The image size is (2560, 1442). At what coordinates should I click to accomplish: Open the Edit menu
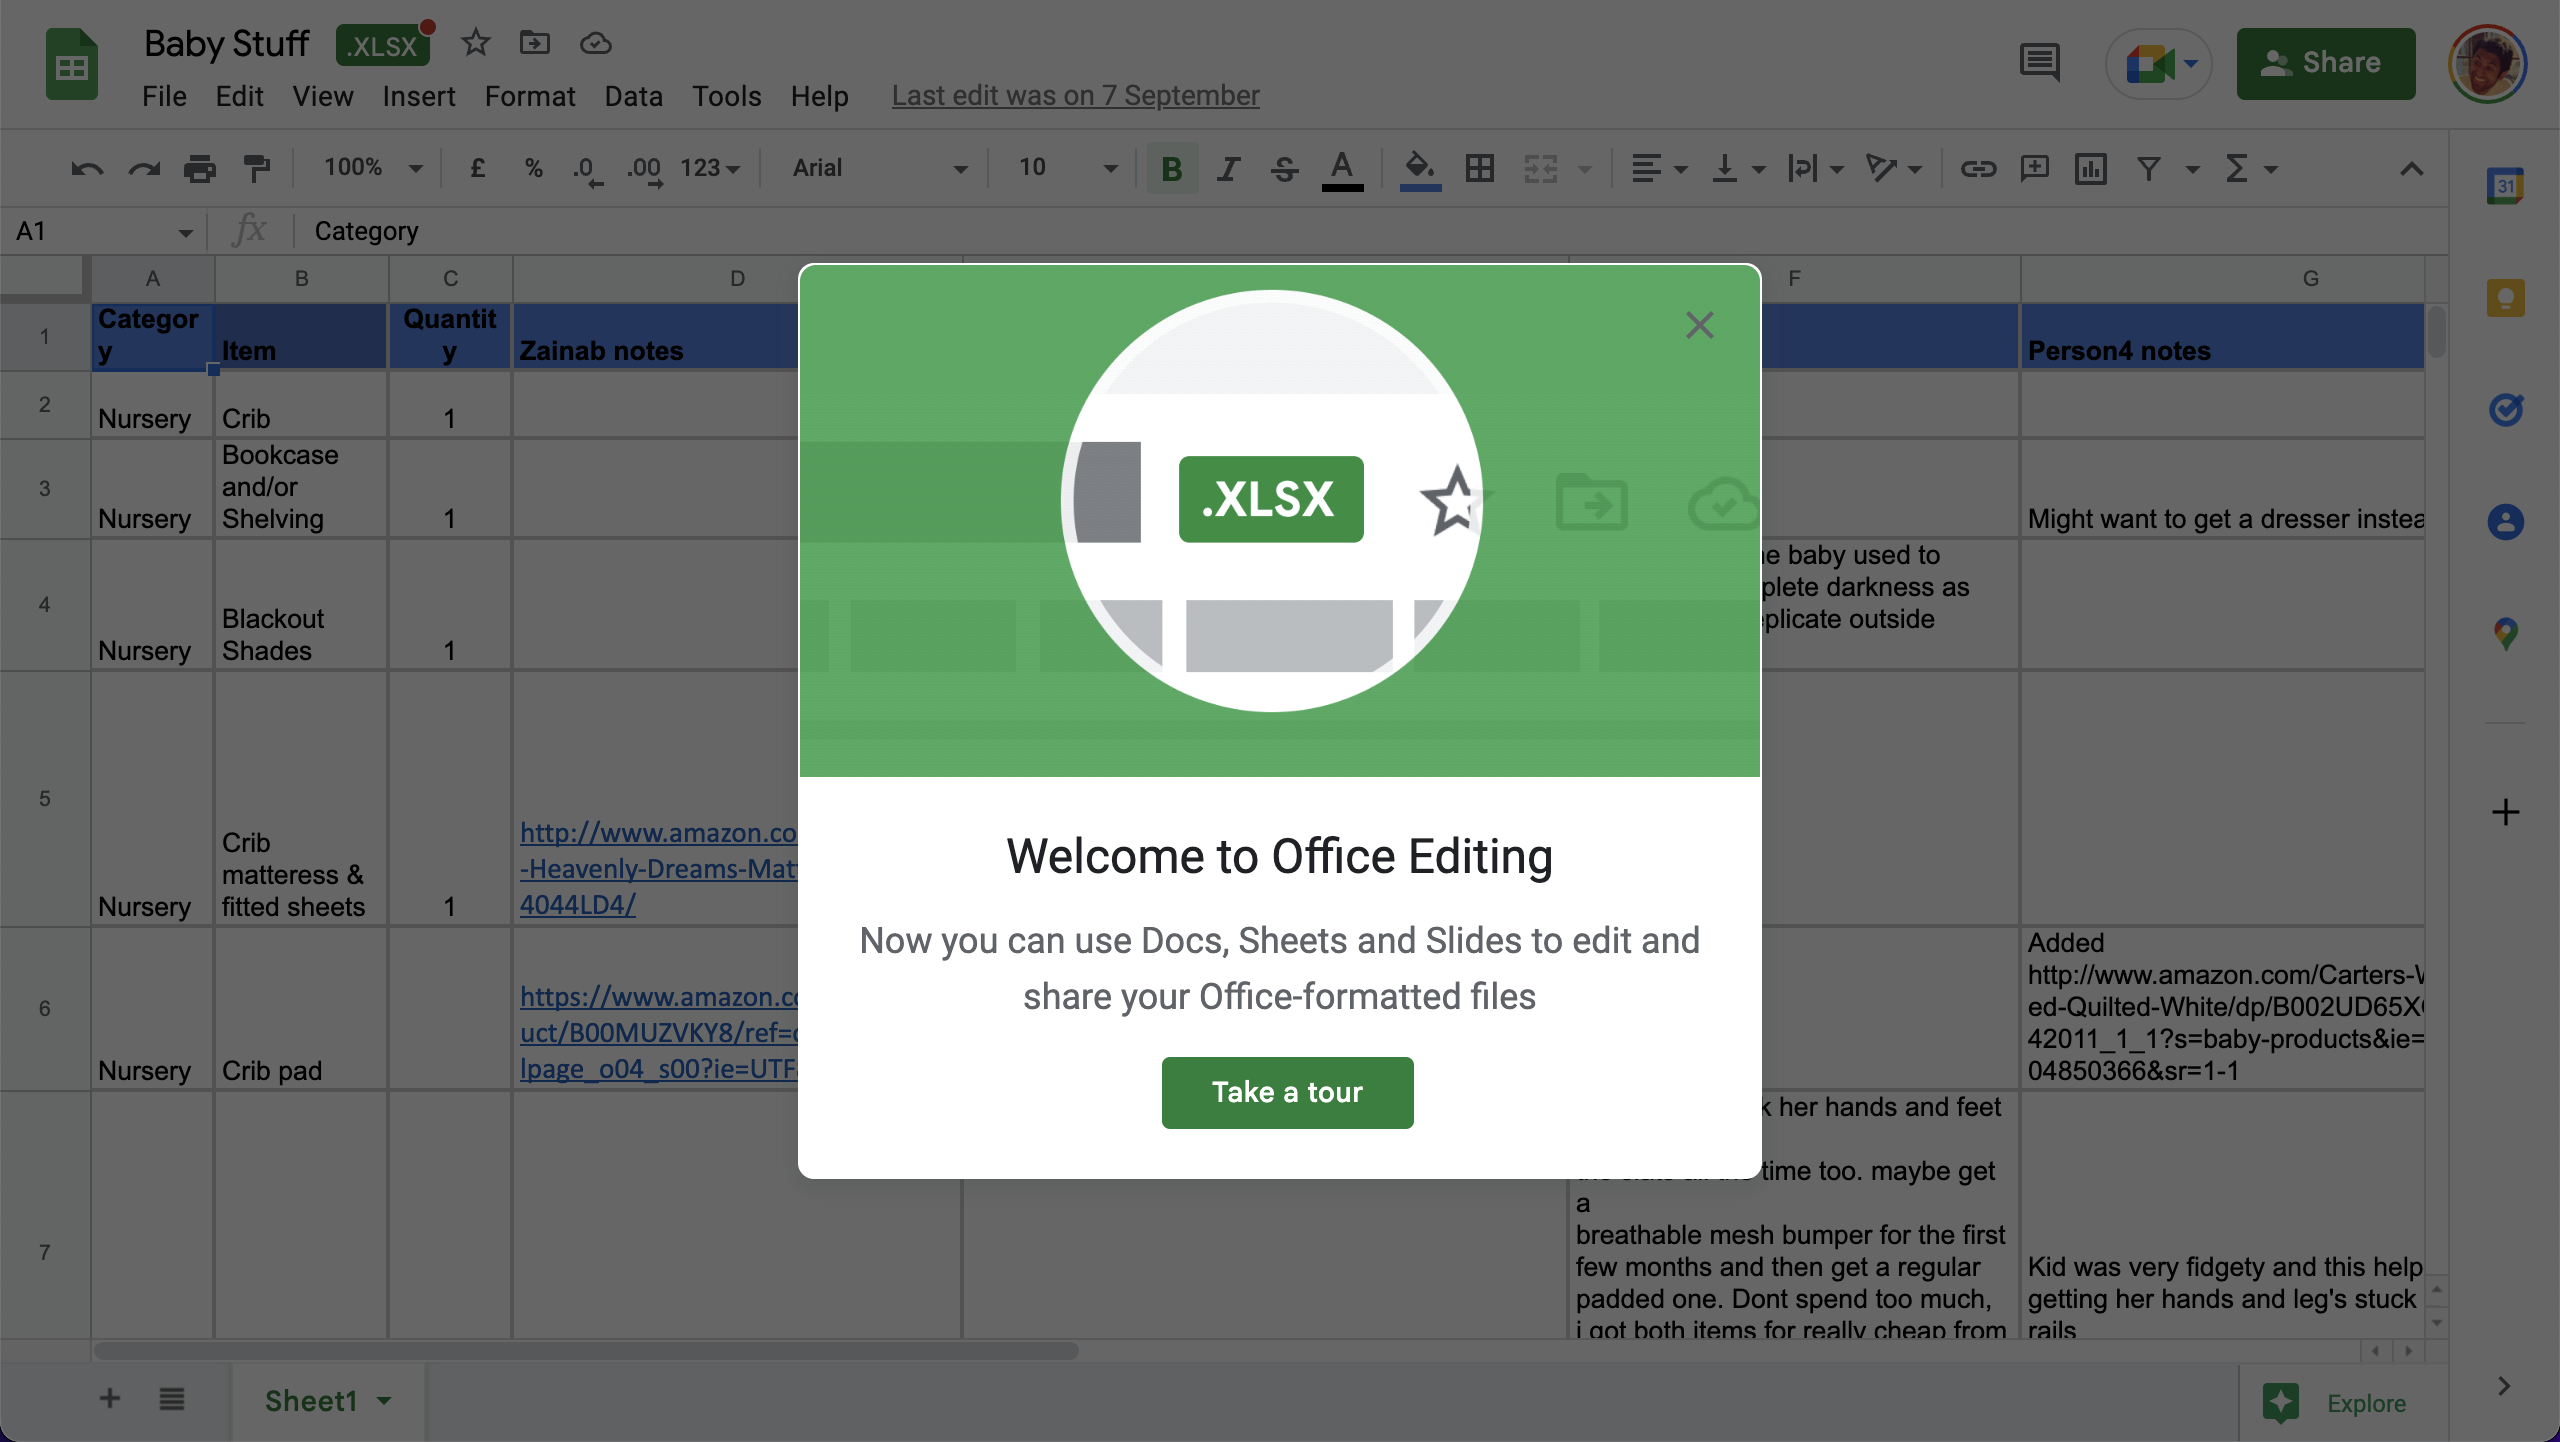[x=239, y=96]
